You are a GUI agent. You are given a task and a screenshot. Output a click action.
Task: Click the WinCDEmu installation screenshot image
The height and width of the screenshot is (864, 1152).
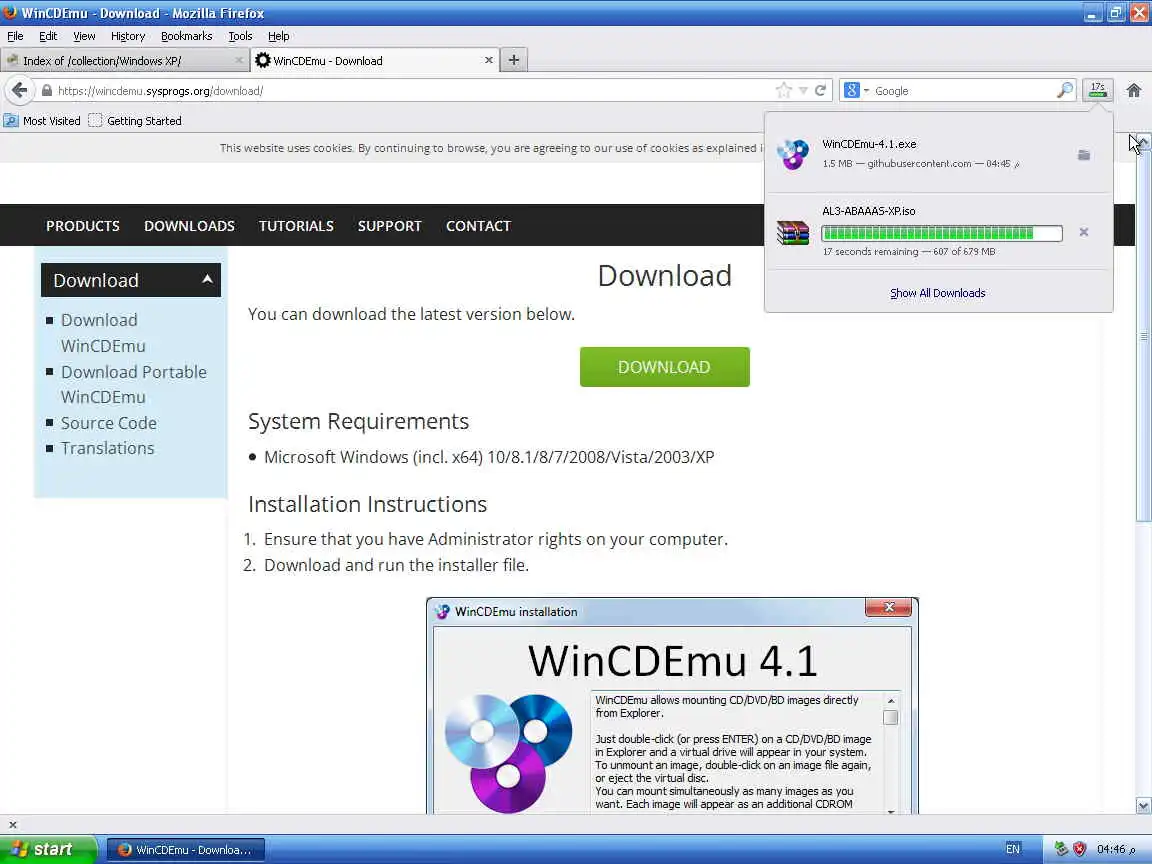tap(672, 705)
